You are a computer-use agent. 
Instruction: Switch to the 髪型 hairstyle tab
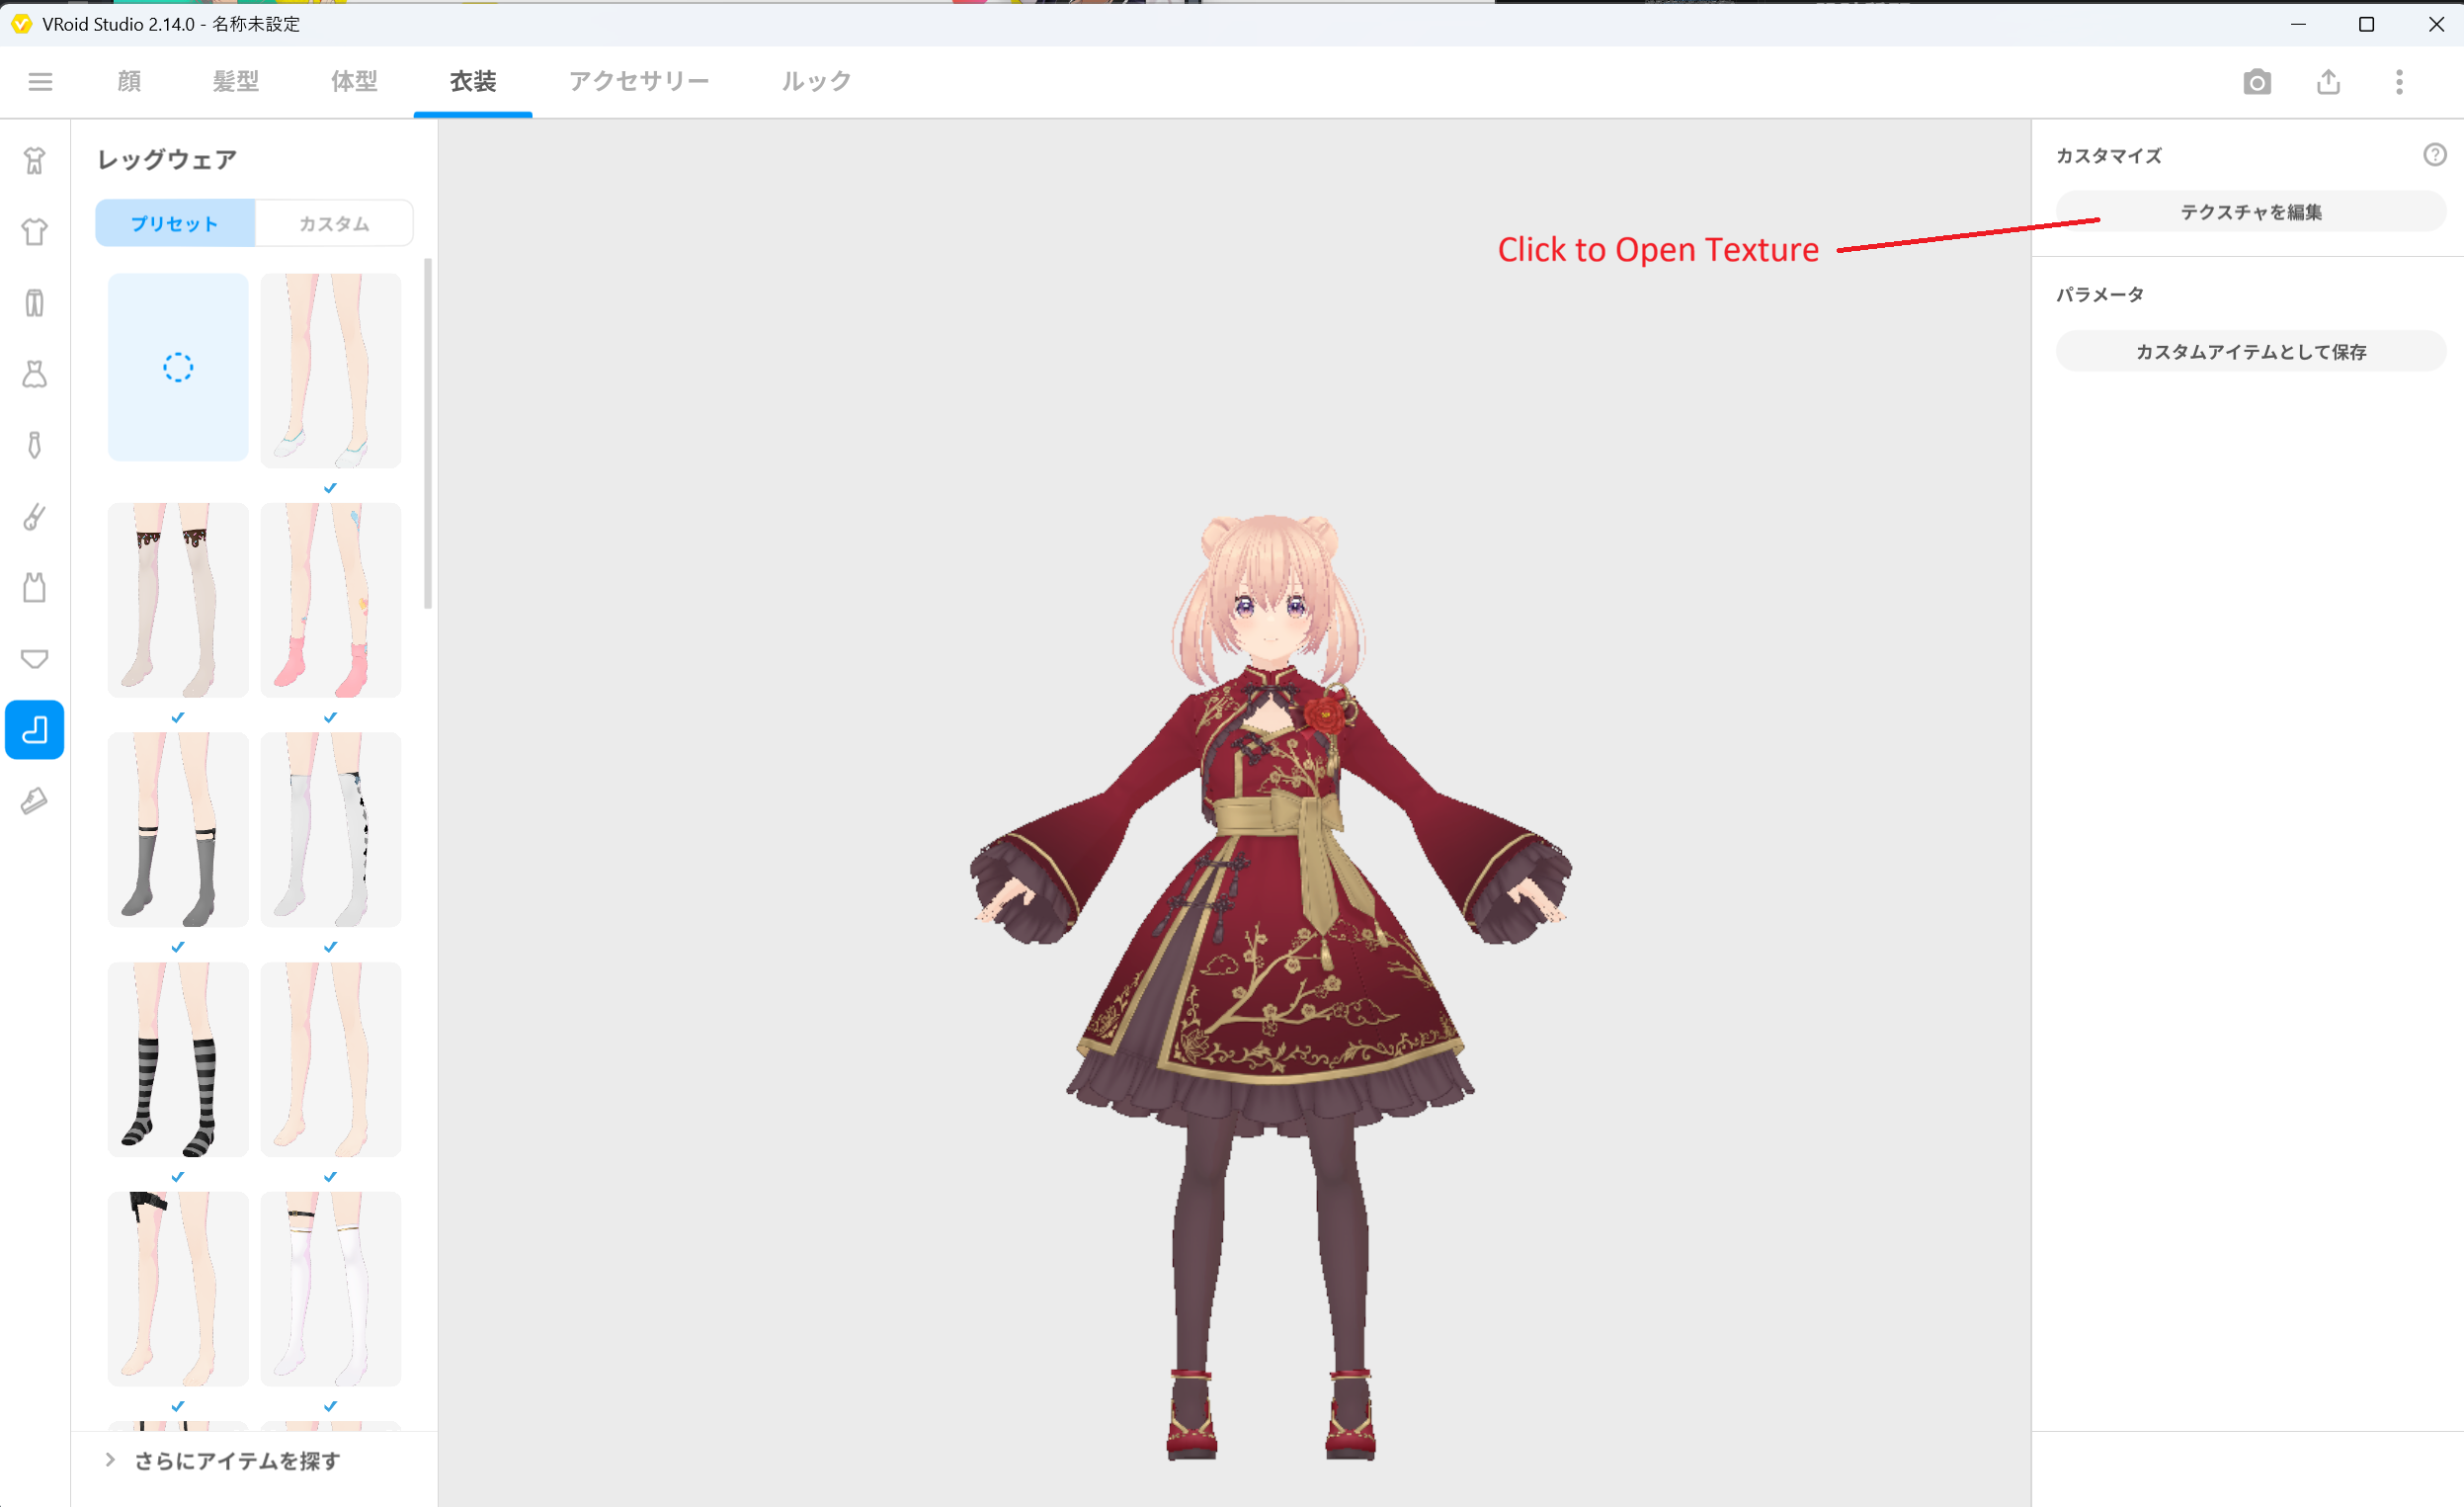tap(236, 81)
